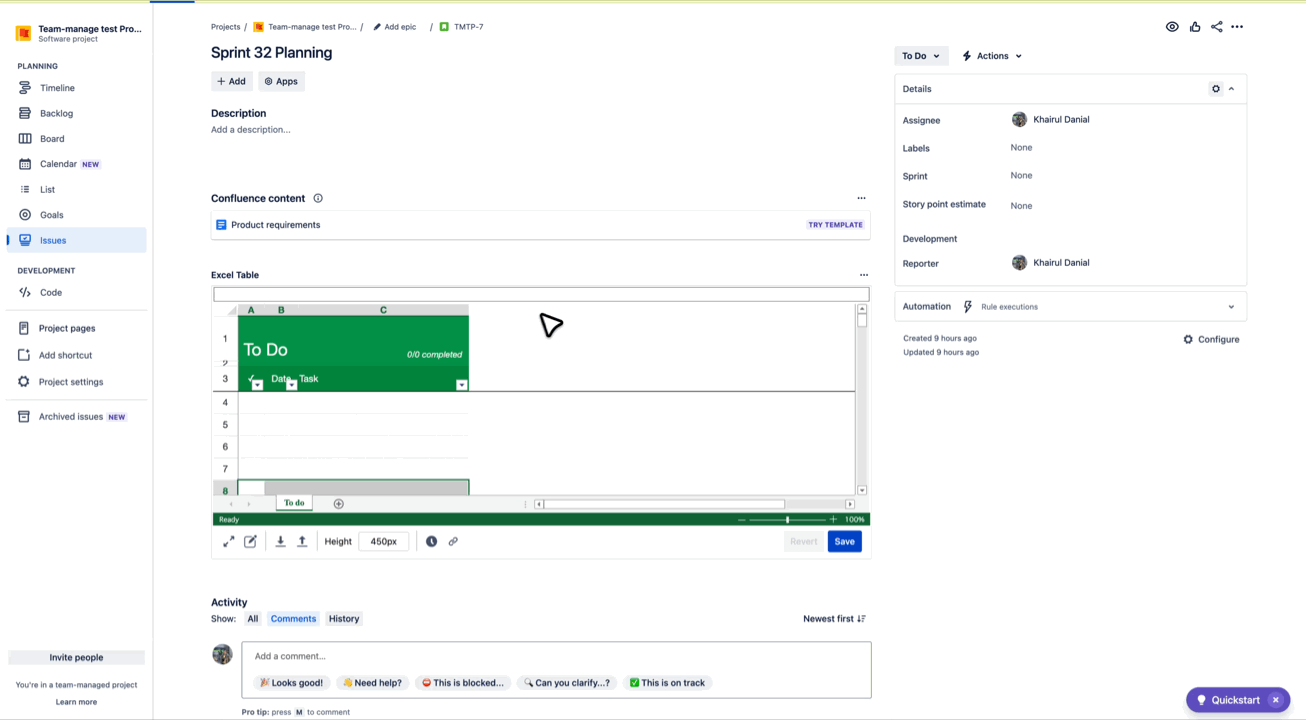Click the Invite people button
Screen dimensions: 1306x720
77,657
